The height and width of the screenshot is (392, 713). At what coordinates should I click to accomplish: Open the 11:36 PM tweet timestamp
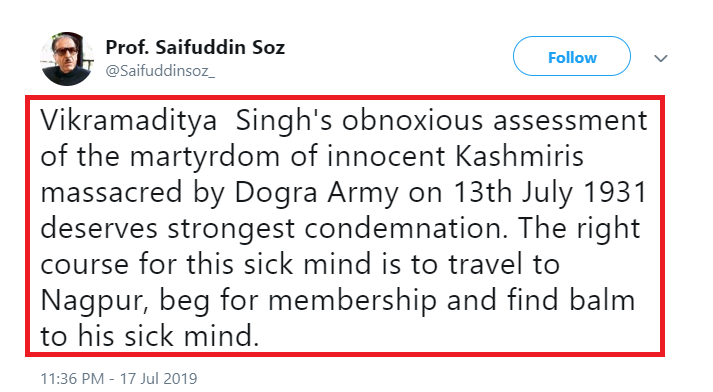tap(72, 378)
